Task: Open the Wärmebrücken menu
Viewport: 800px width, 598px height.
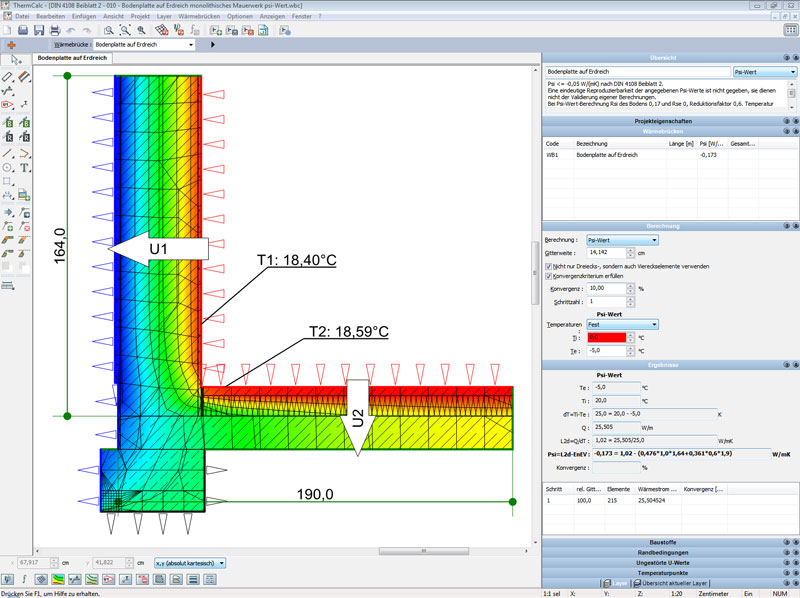Action: point(199,16)
